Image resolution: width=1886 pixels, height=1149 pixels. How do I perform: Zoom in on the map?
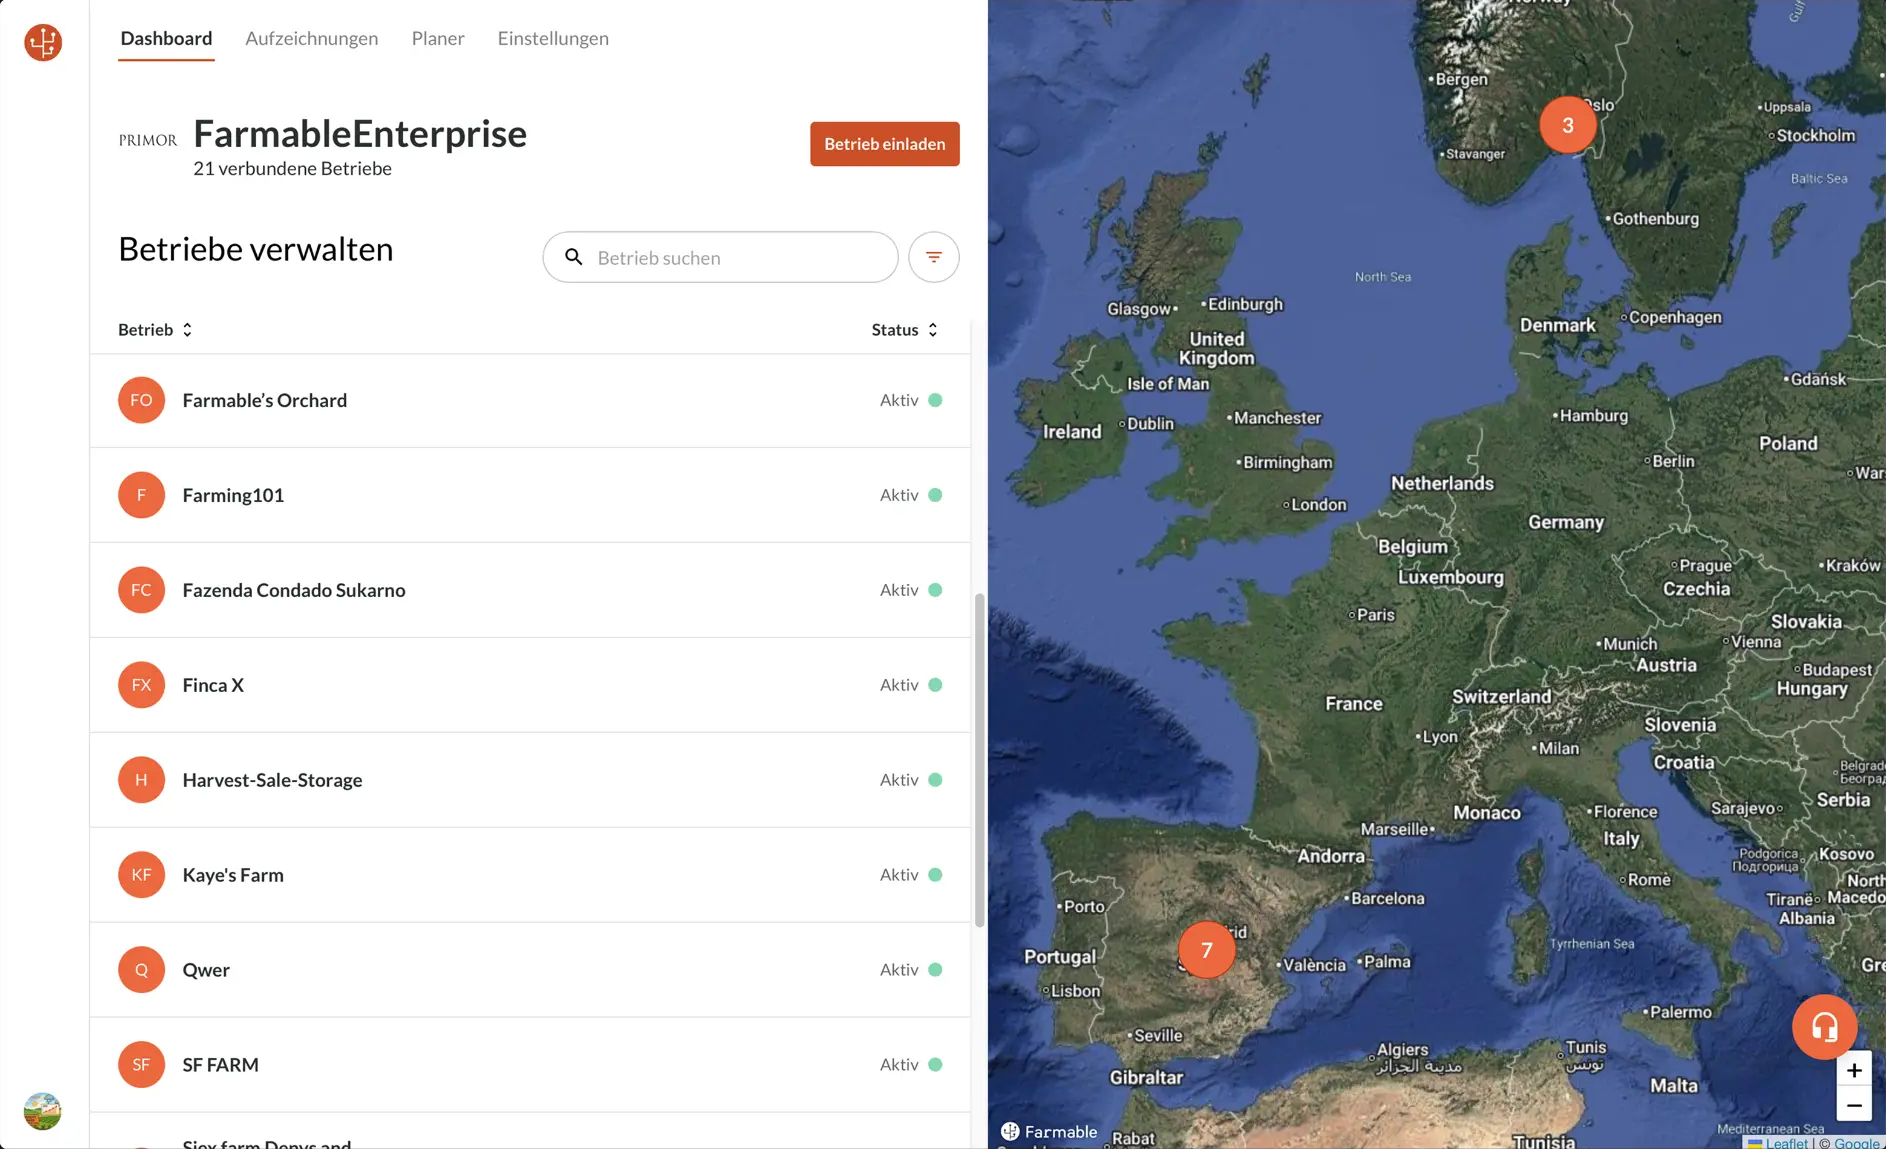1853,1070
